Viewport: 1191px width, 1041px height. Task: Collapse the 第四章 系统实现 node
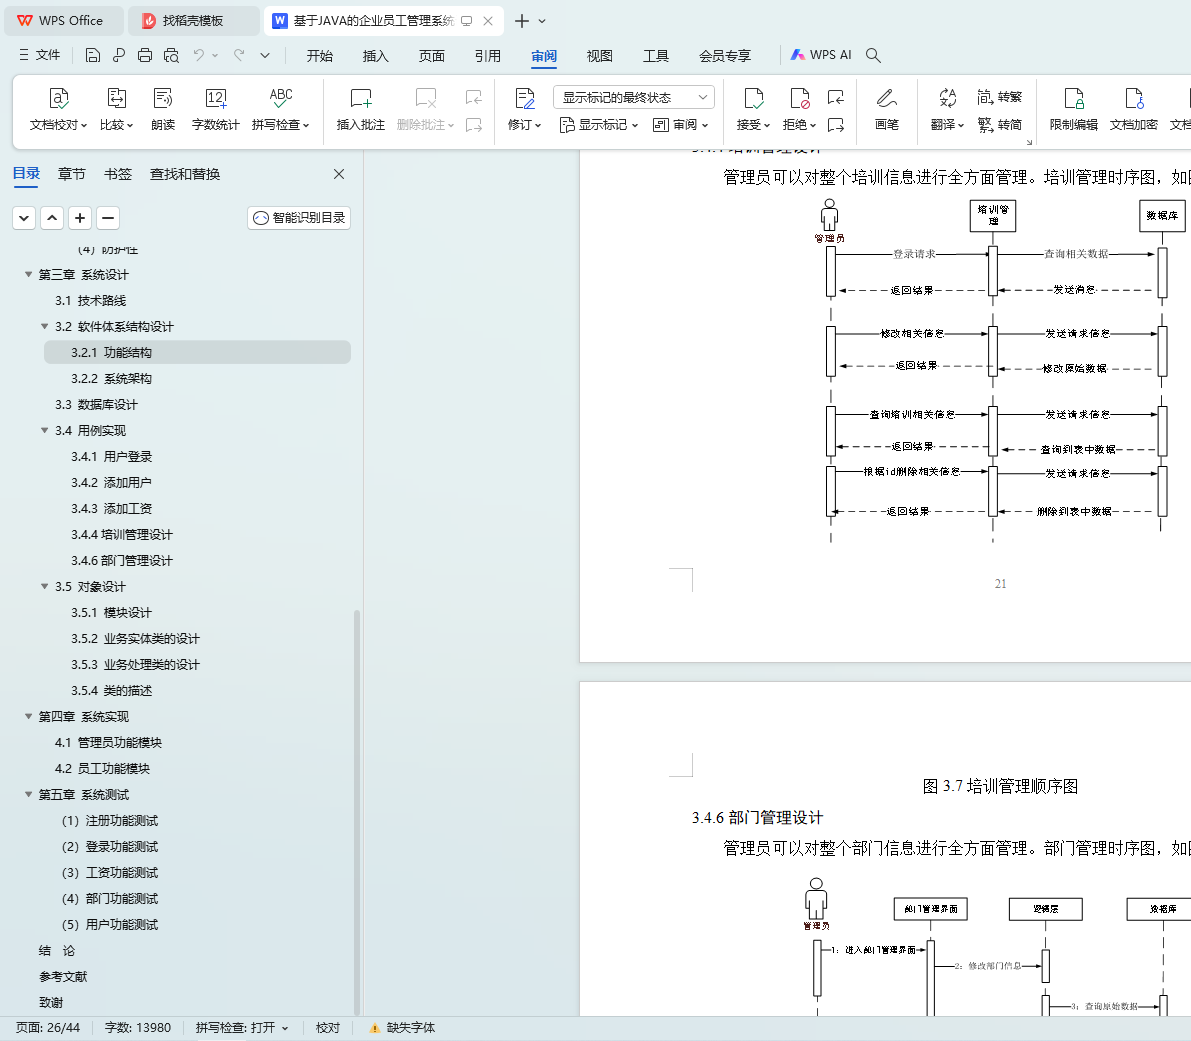[x=28, y=716]
